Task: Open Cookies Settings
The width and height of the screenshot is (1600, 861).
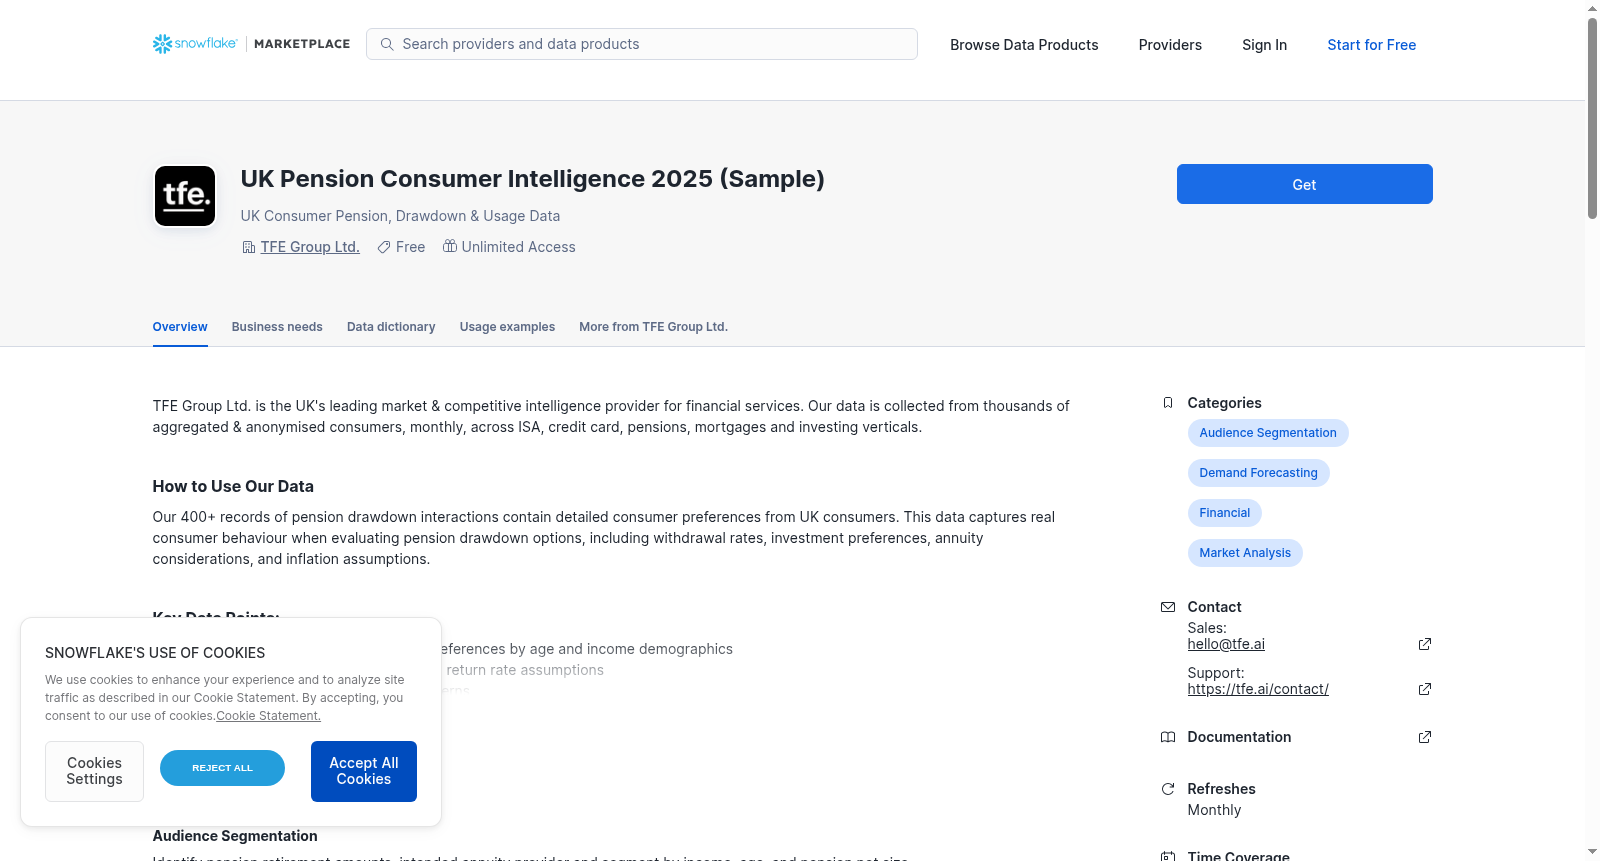Action: click(x=94, y=771)
